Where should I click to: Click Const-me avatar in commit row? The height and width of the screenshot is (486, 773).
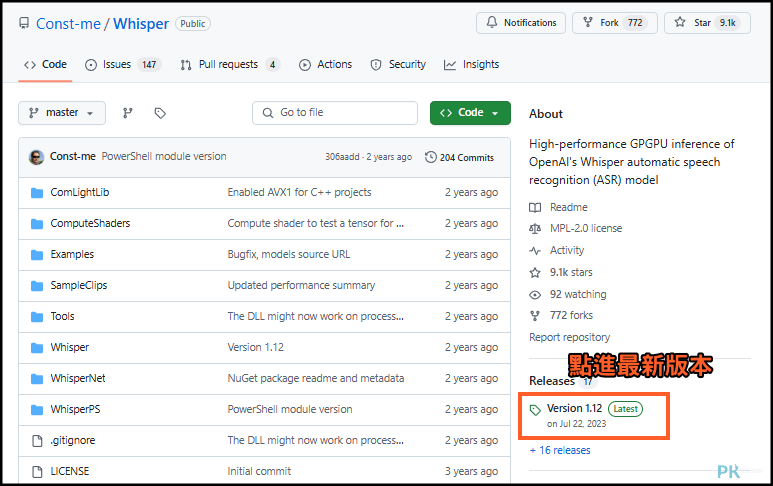36,157
